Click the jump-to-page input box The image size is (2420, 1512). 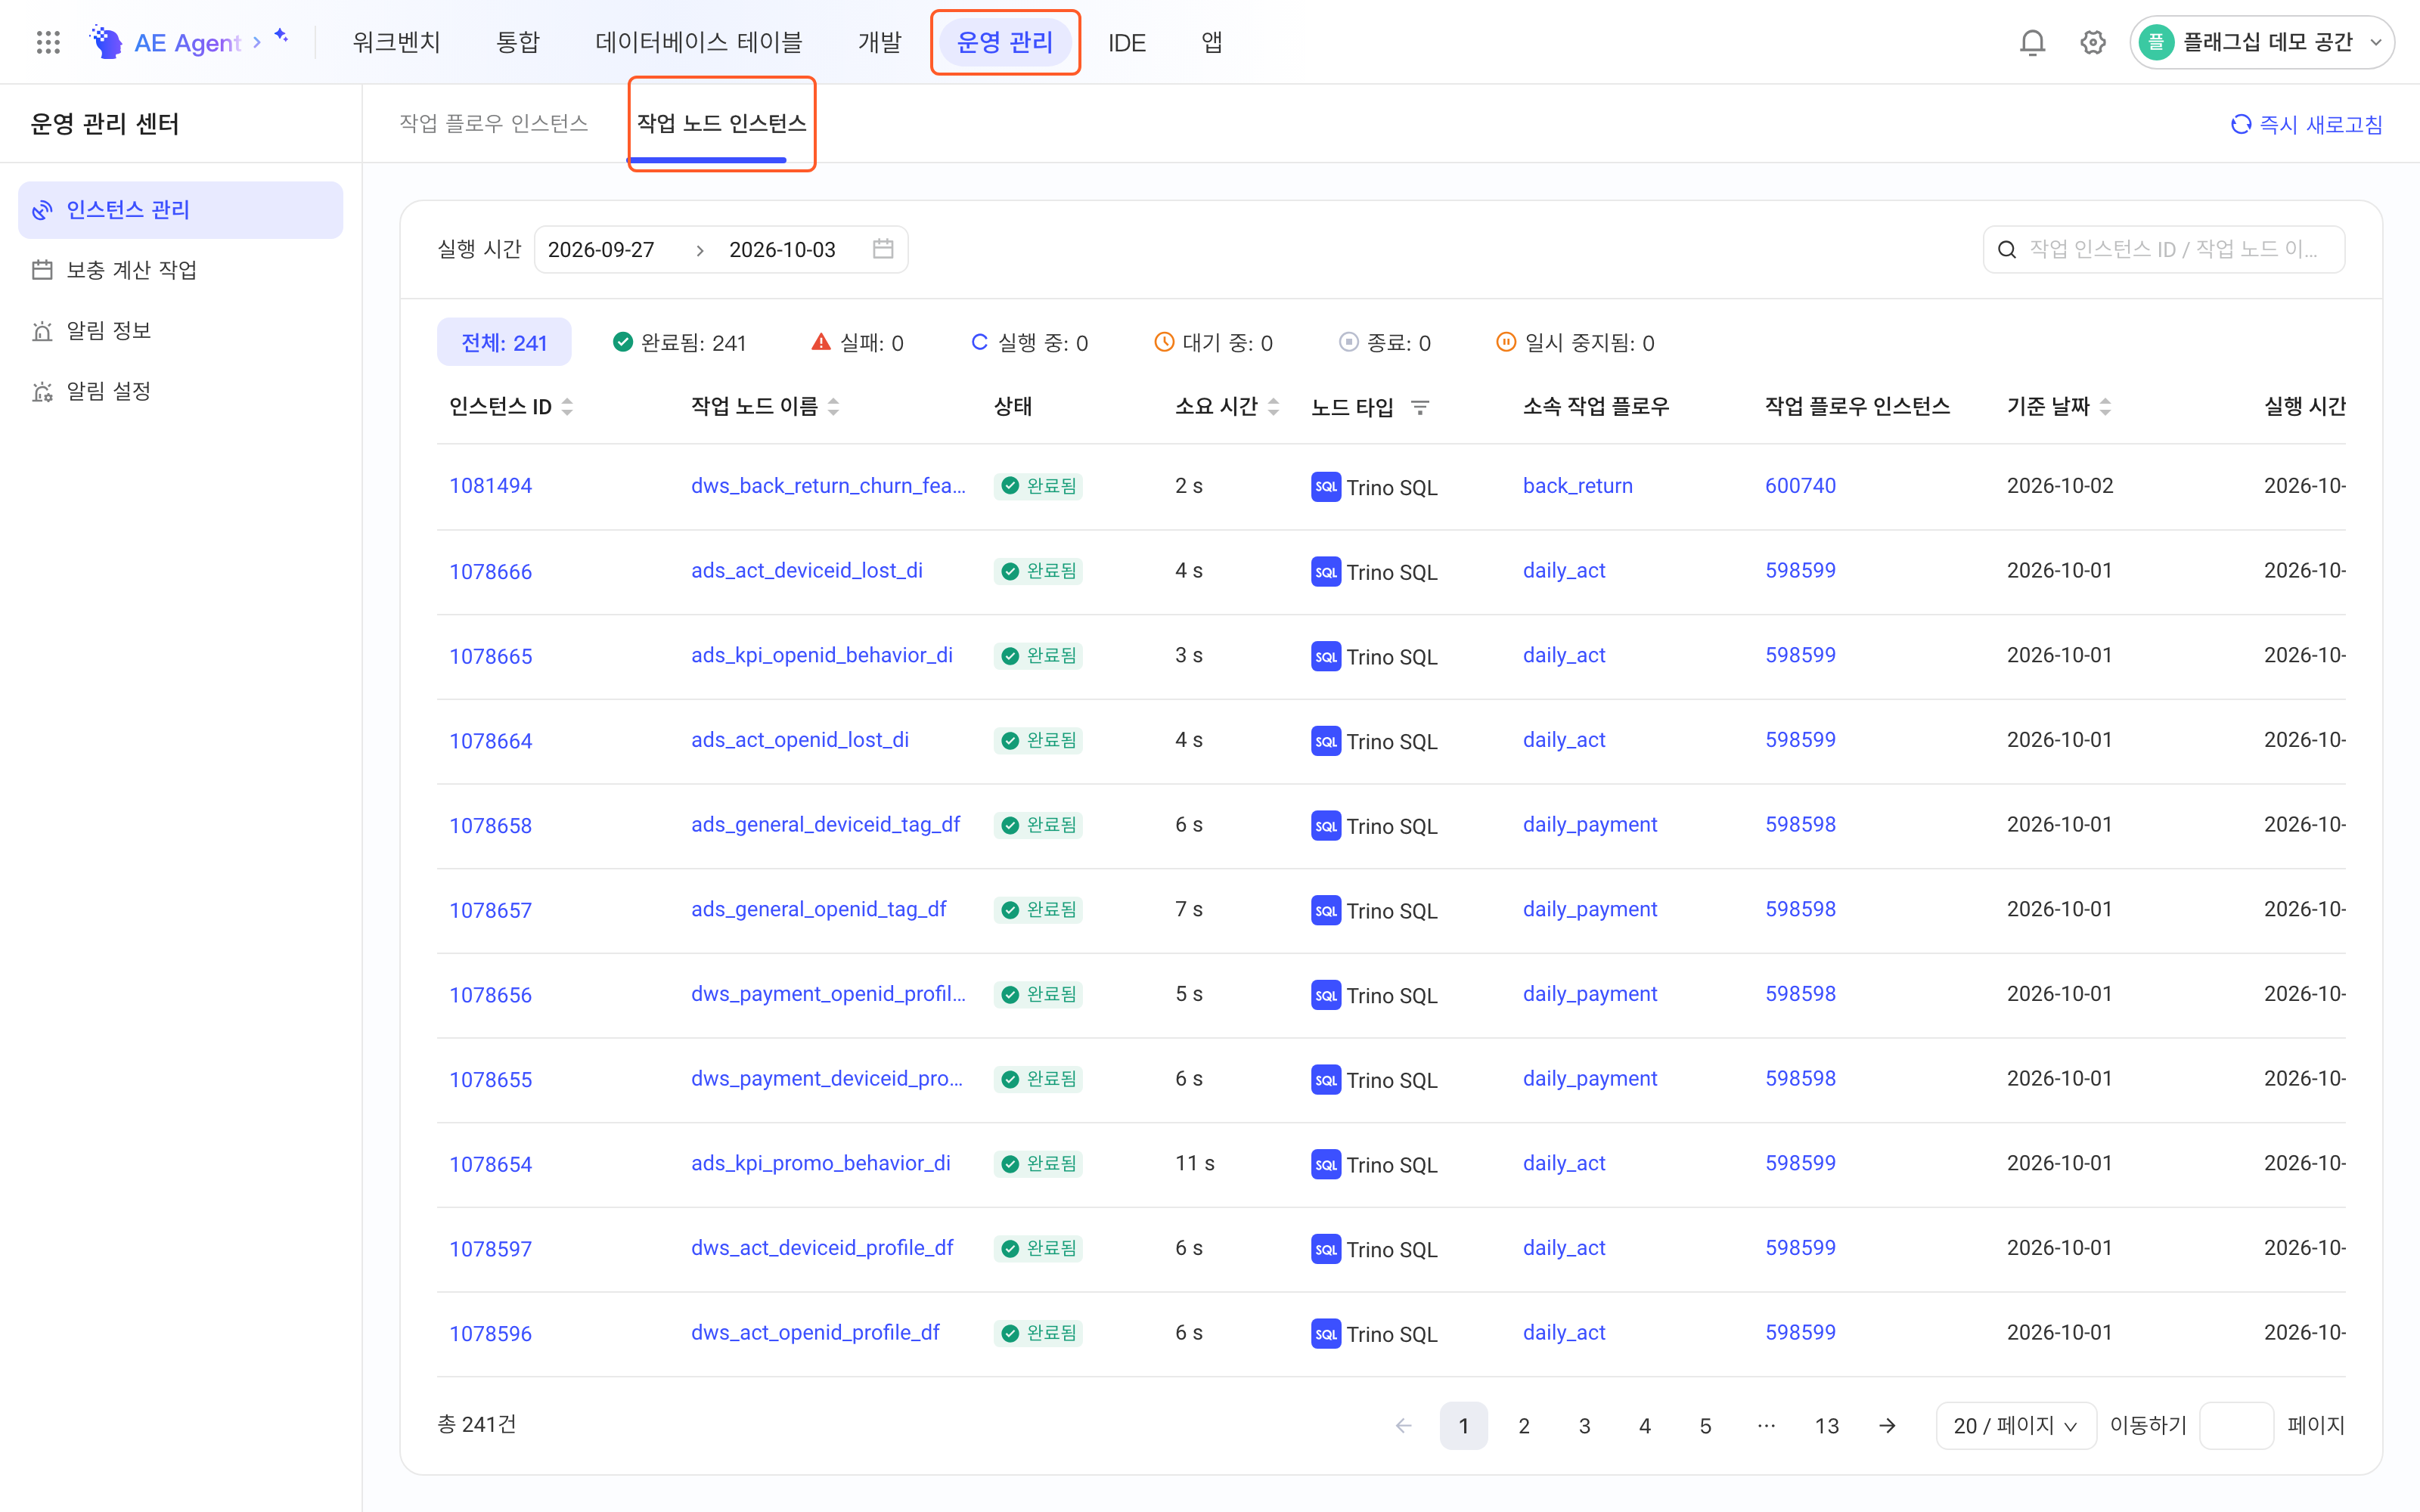point(2236,1425)
